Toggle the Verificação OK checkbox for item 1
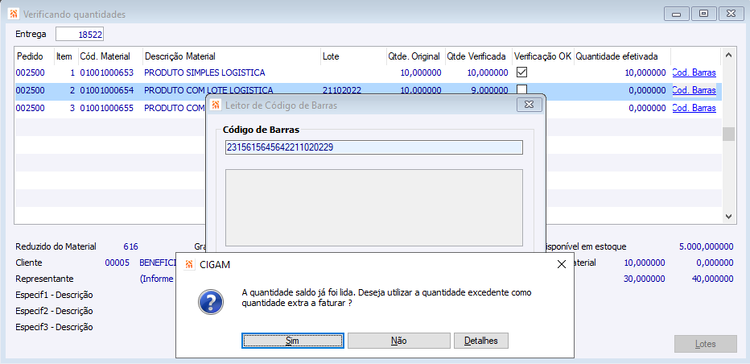This screenshot has width=750, height=364. tap(522, 72)
